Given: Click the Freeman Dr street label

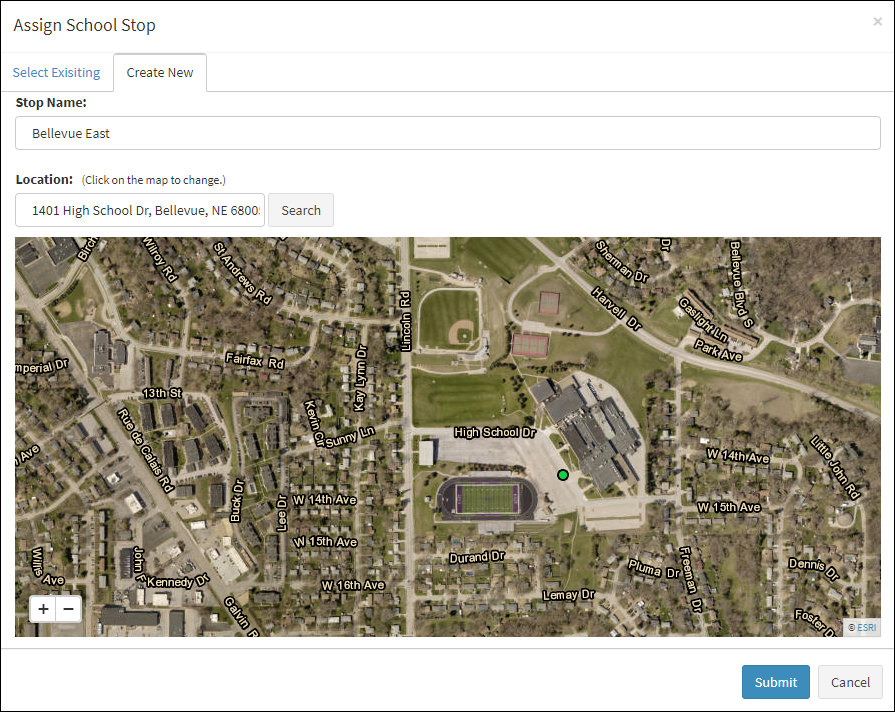Looking at the screenshot, I should (690, 579).
